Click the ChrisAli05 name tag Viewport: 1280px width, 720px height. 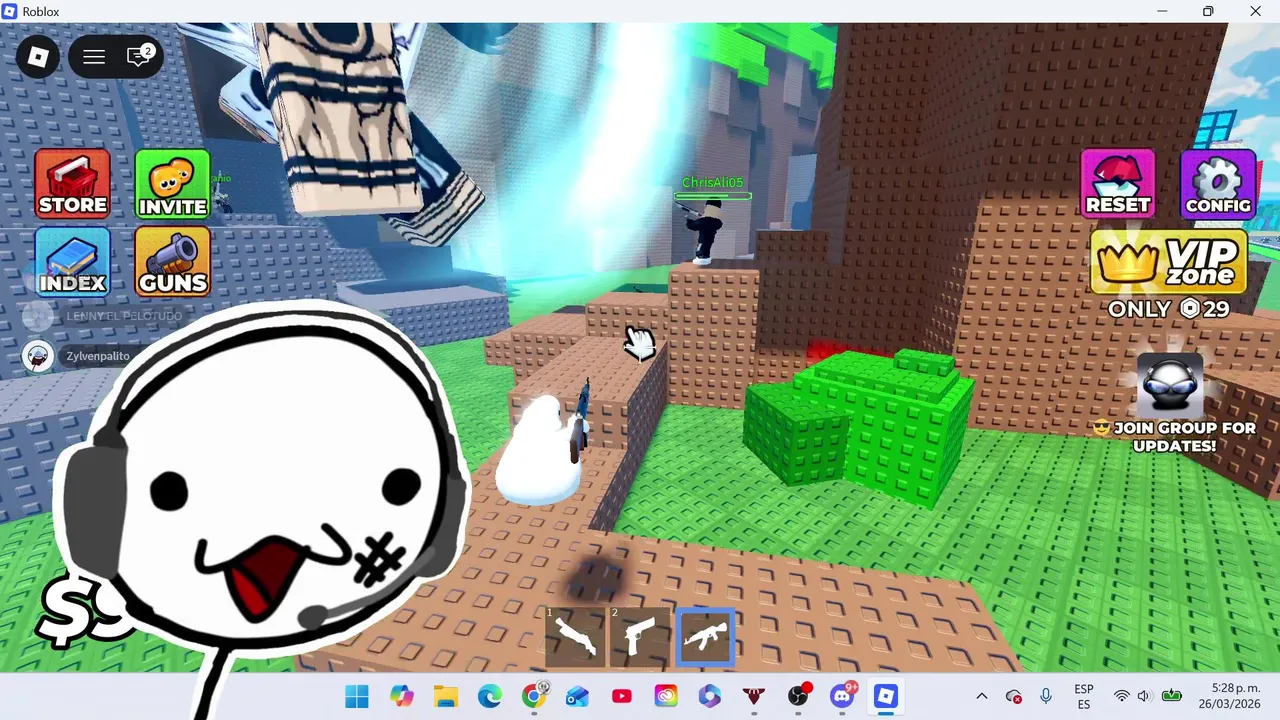point(713,183)
